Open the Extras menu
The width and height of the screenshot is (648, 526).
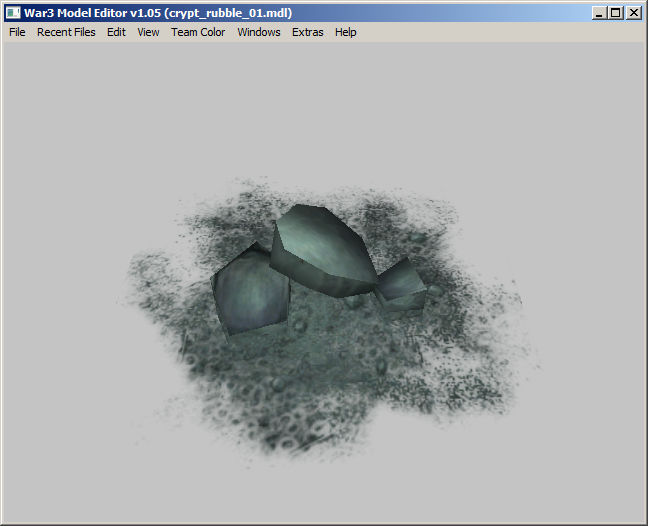307,32
